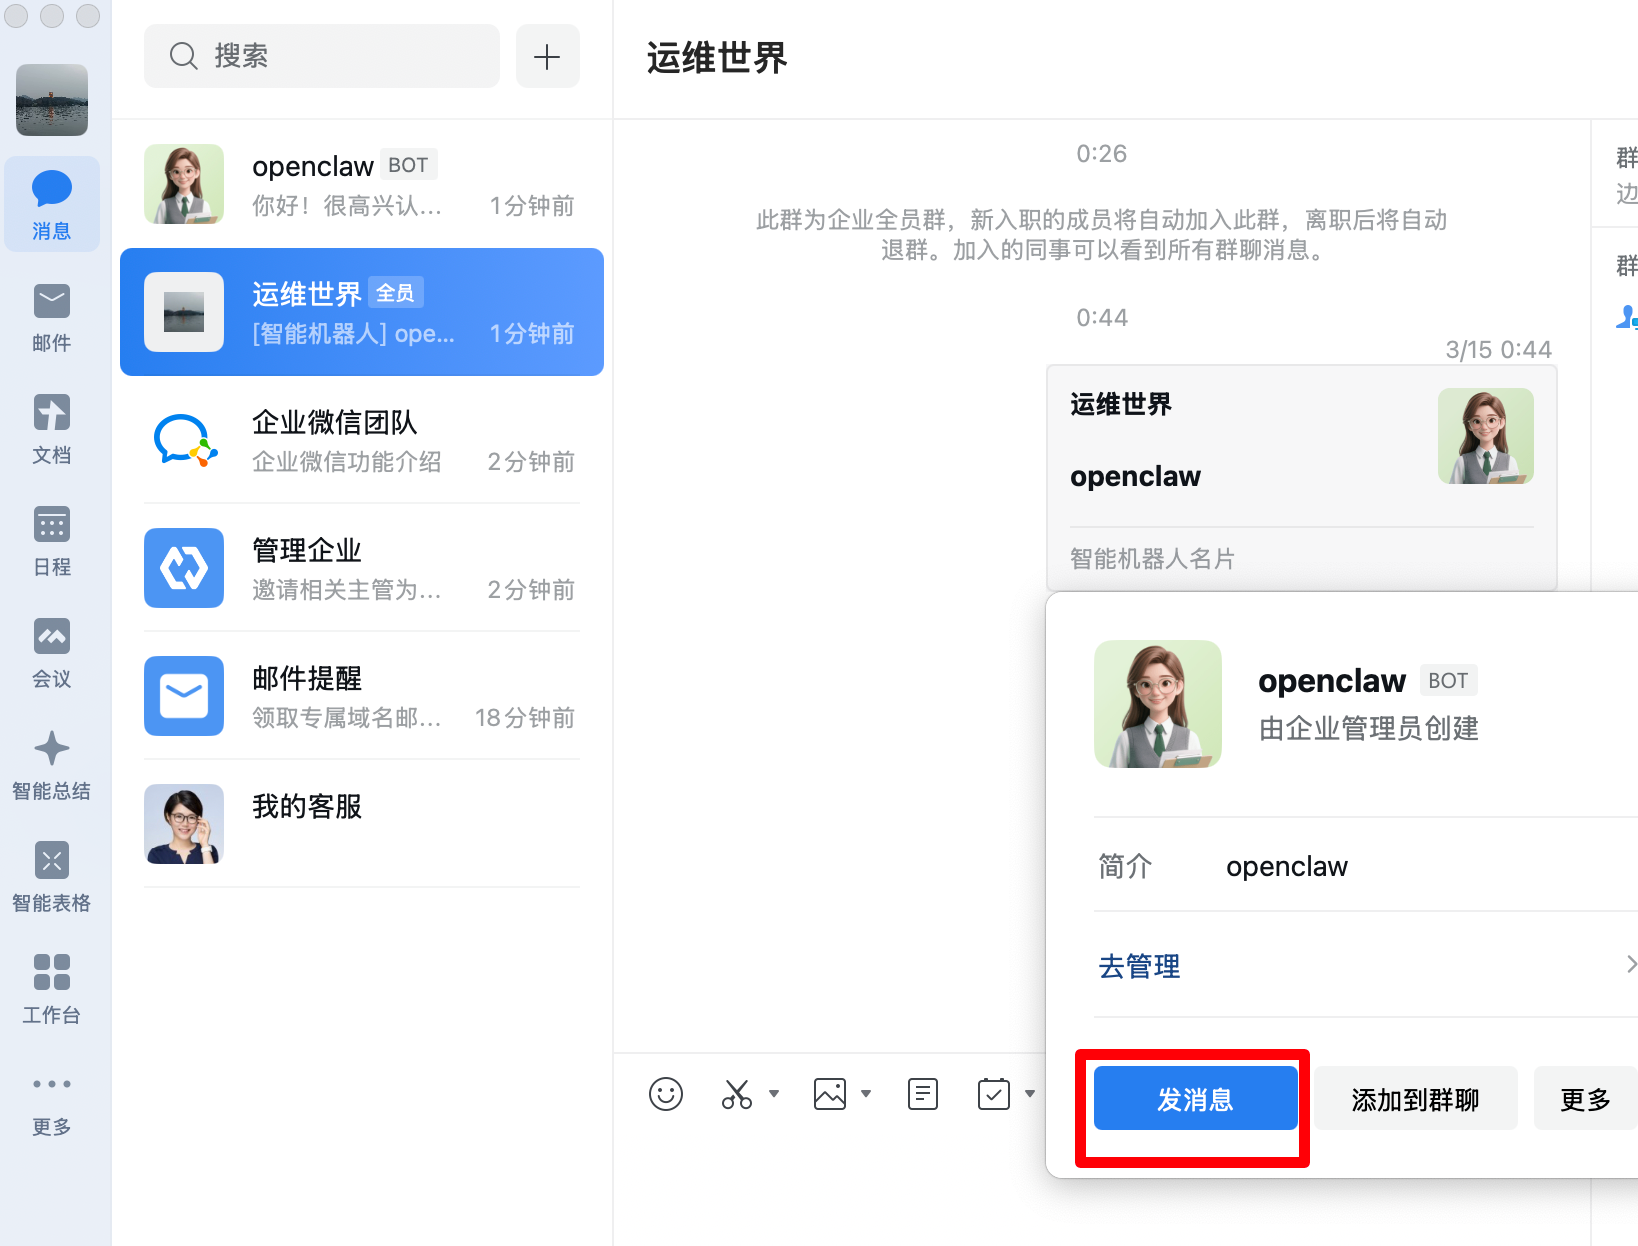This screenshot has width=1638, height=1246.
Task: Expand the schedule task dropdown arrow
Action: click(1030, 1094)
